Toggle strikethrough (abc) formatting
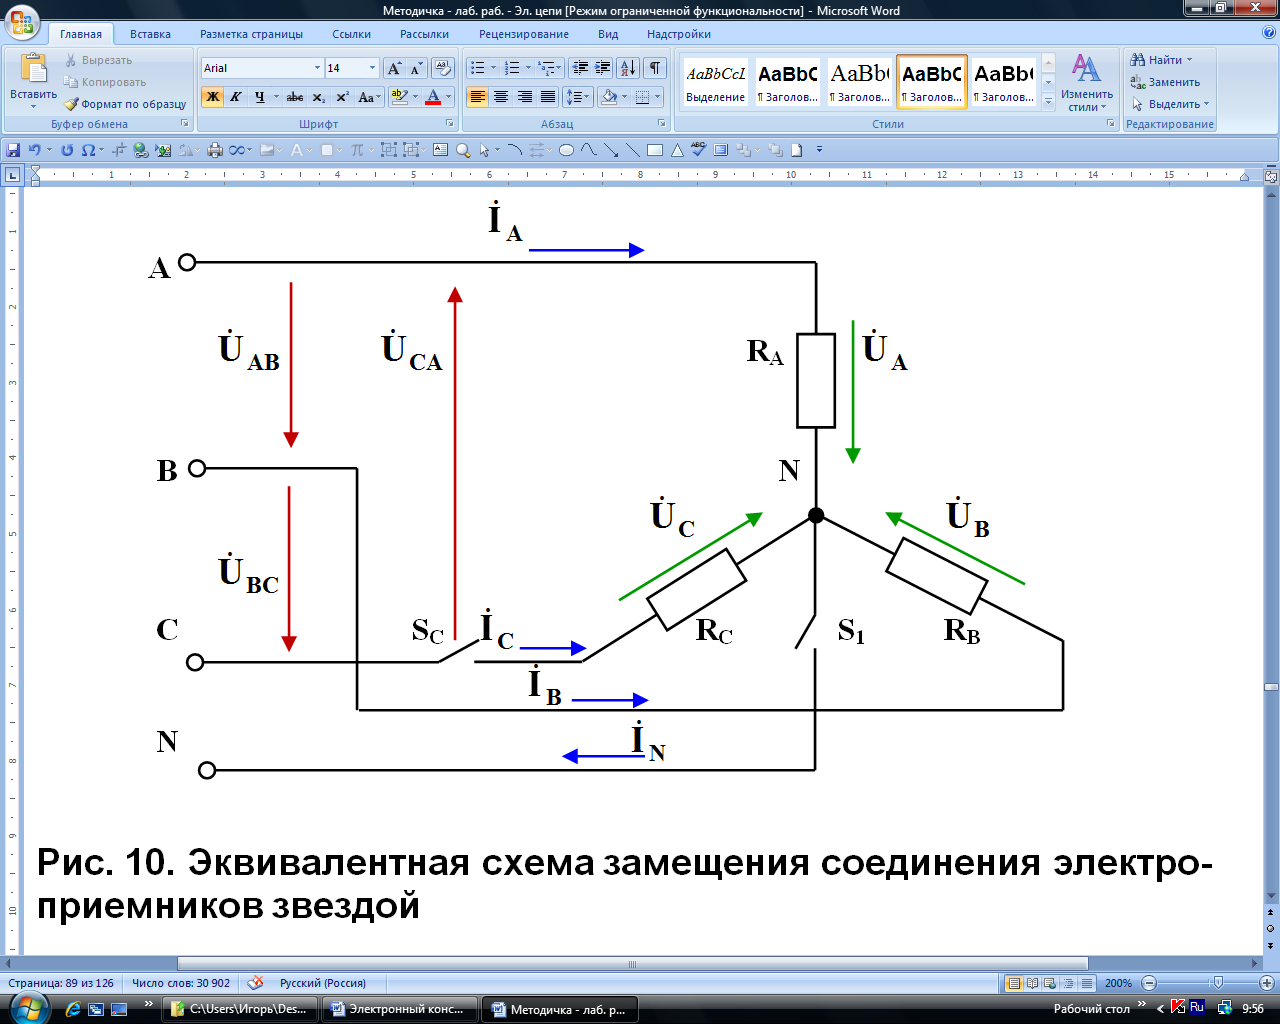Image resolution: width=1280 pixels, height=1024 pixels. click(x=295, y=97)
